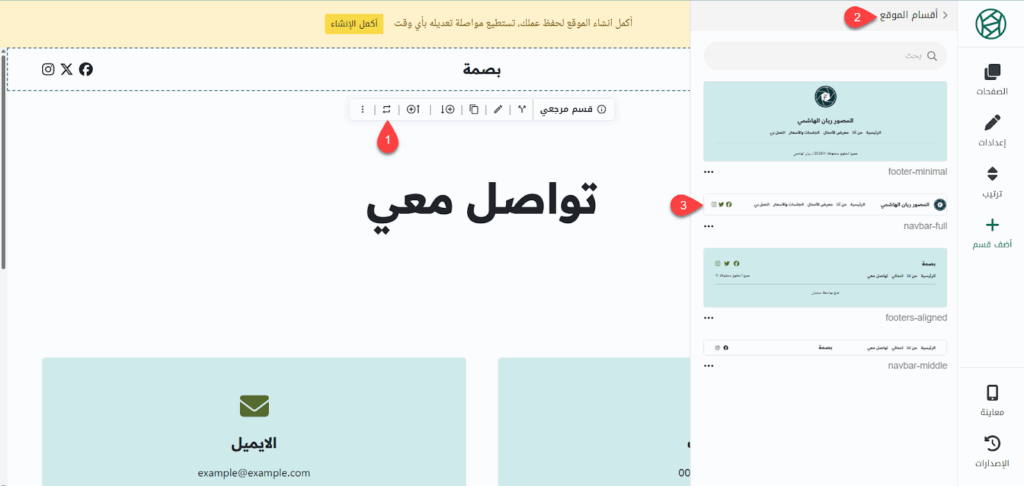Open options menu for footers-aligned section

[709, 317]
